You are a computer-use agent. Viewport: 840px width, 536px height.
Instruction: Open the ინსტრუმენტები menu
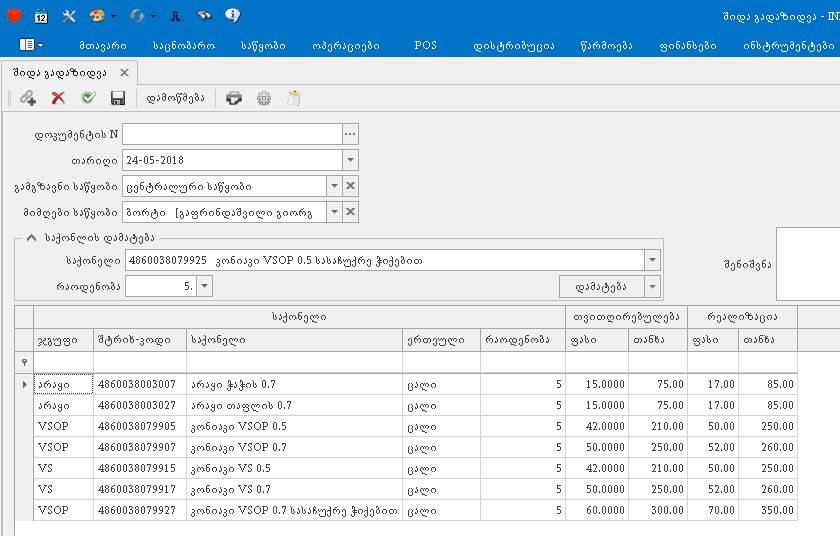coord(789,46)
